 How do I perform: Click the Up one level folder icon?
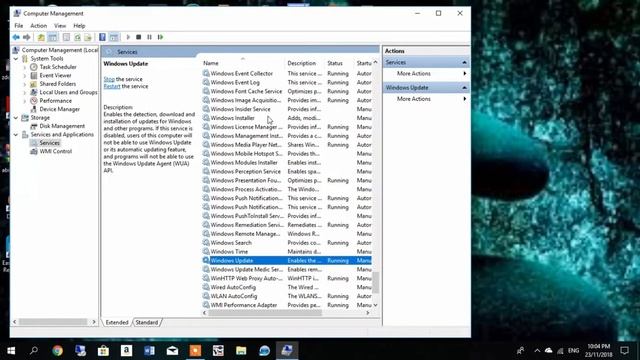pyautogui.click(x=41, y=37)
